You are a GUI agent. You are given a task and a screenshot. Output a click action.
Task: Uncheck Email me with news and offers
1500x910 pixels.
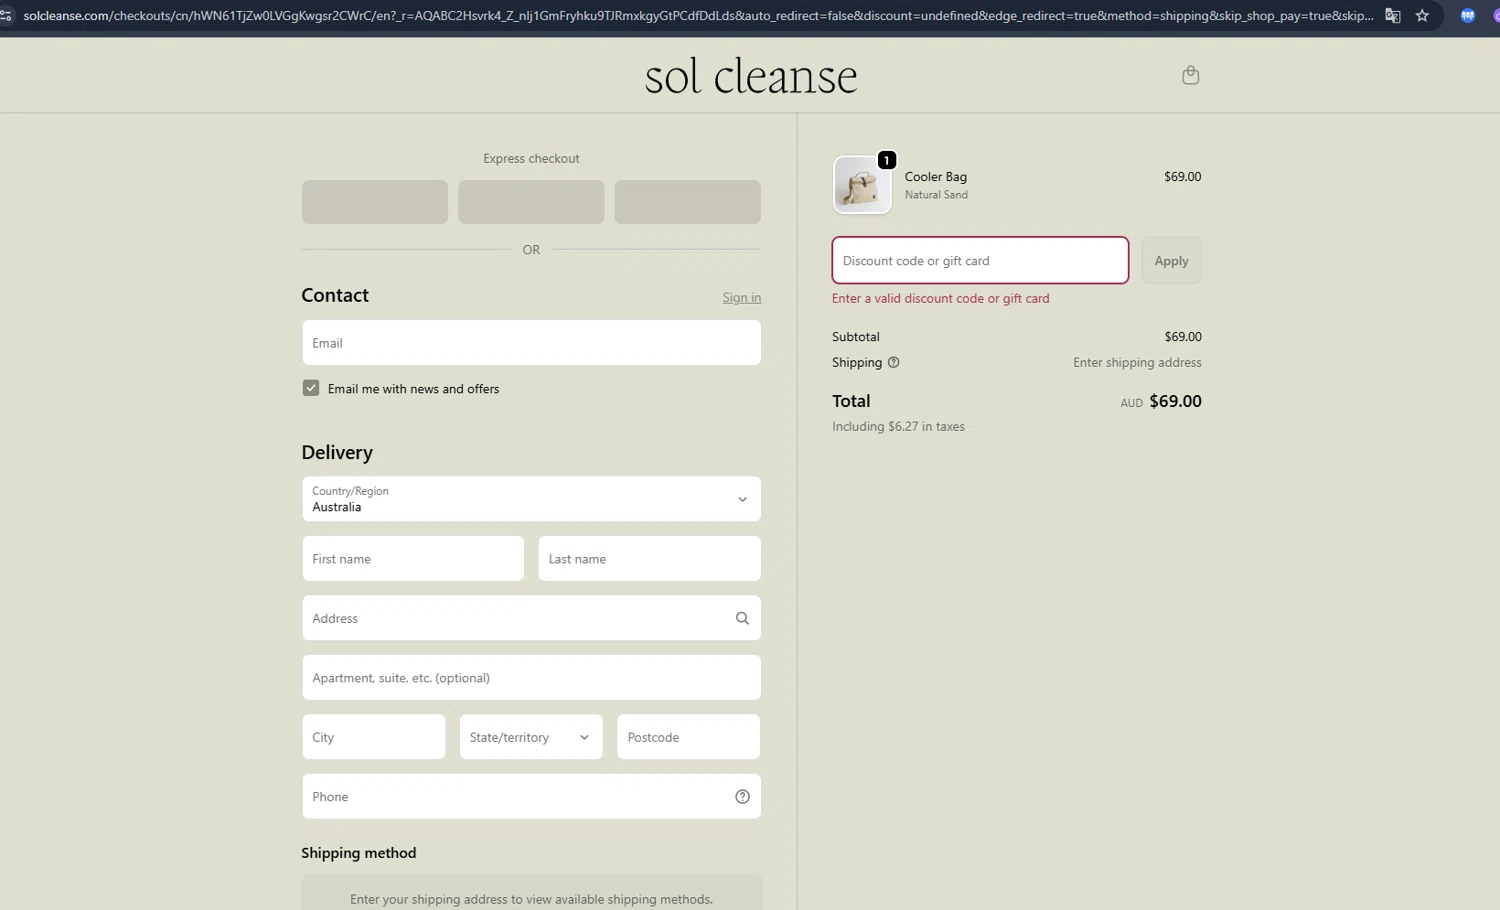311,388
